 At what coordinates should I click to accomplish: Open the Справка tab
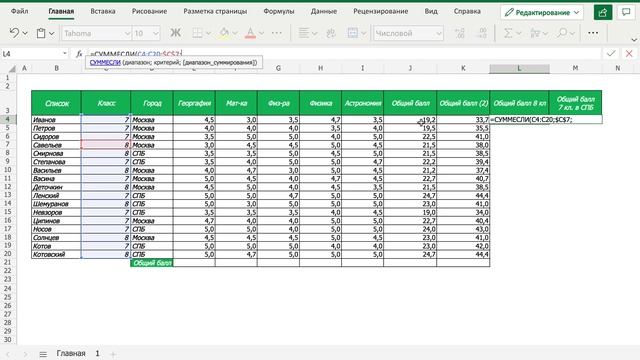[x=467, y=11]
